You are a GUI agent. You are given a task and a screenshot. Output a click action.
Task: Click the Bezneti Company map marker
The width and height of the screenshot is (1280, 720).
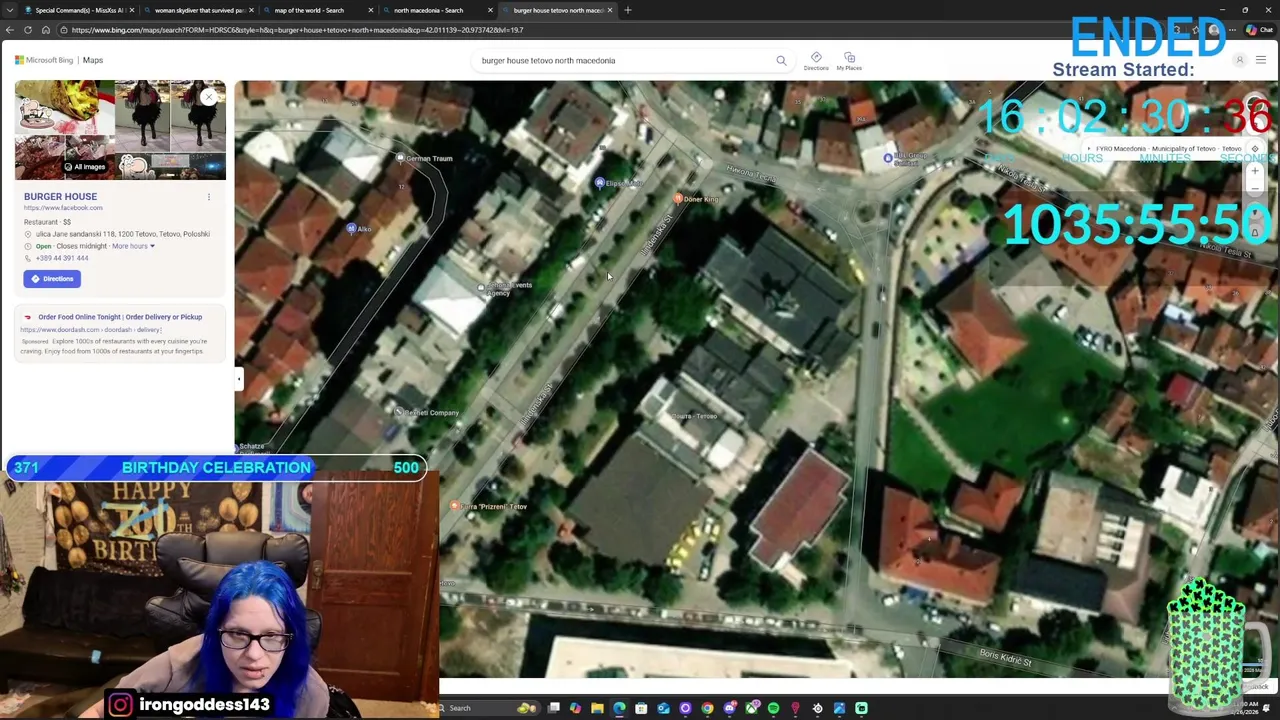point(398,412)
